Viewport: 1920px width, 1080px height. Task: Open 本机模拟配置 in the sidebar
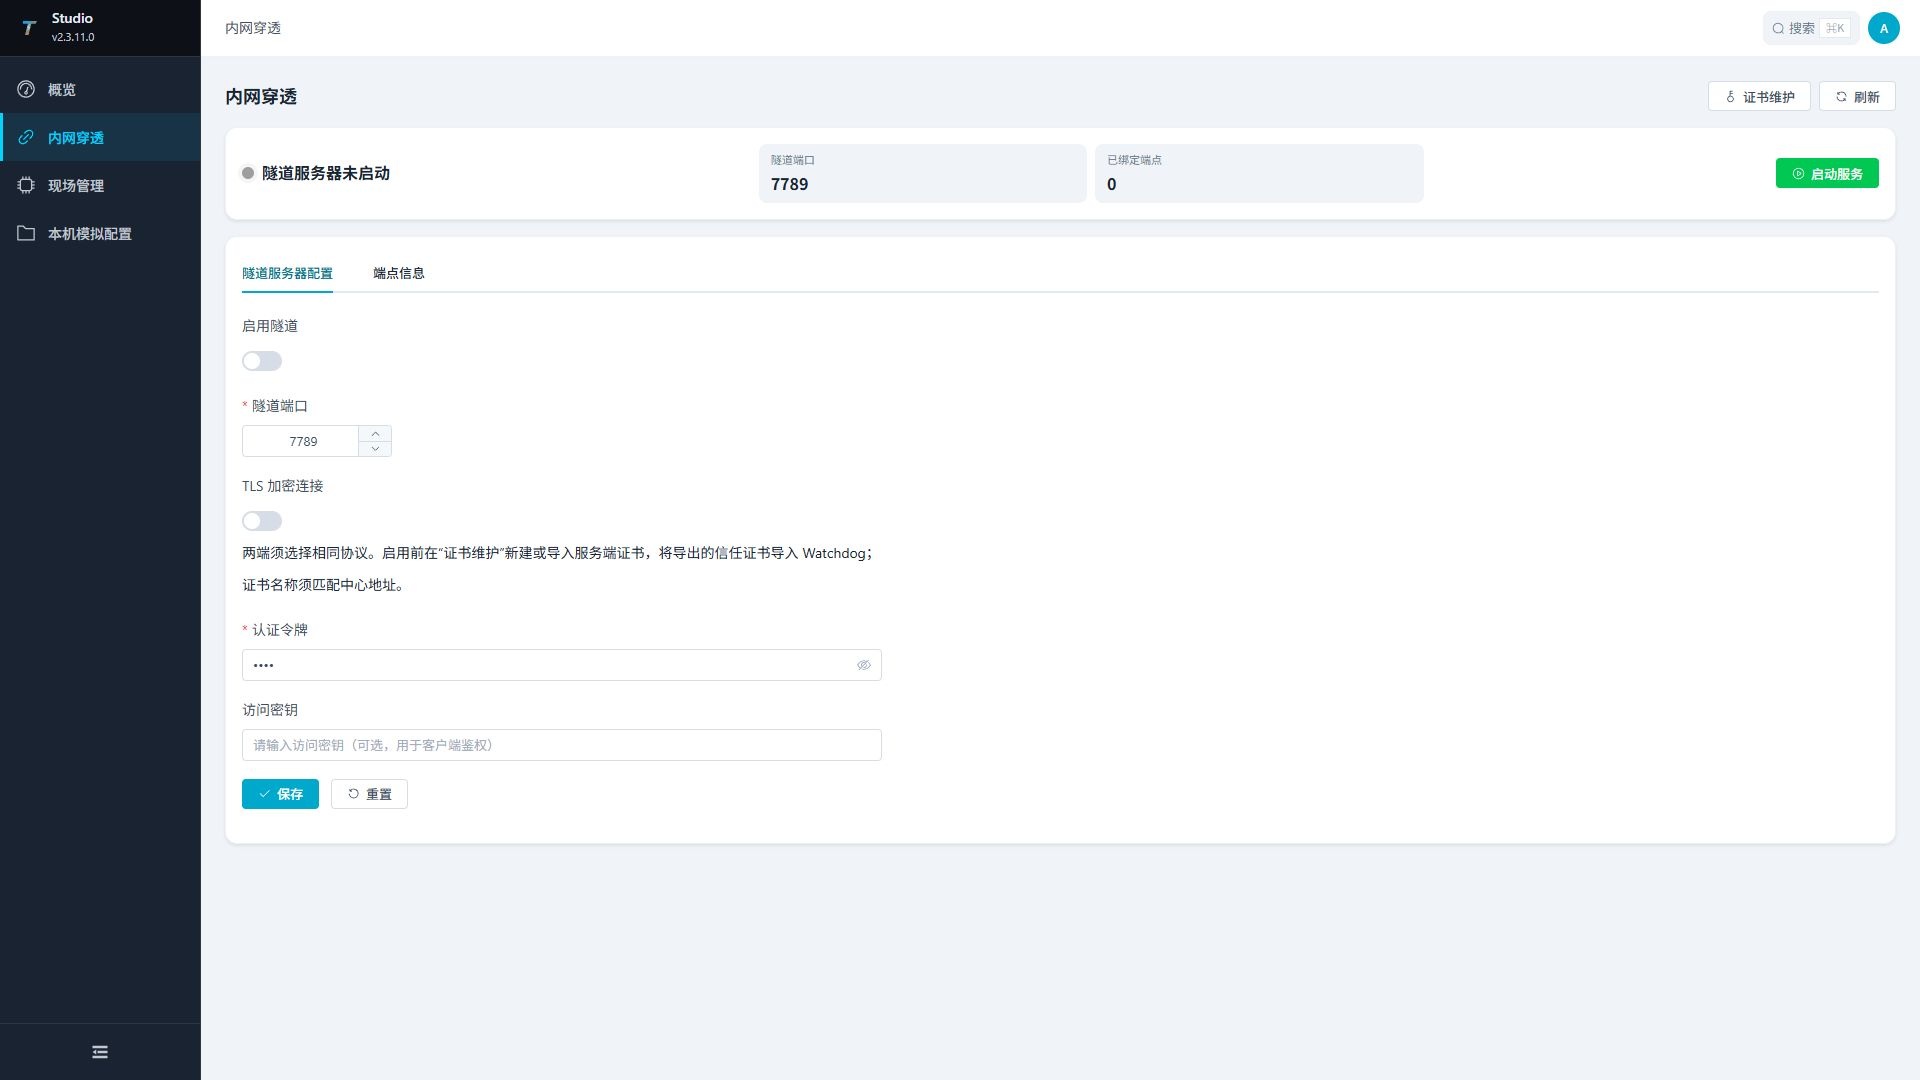(x=100, y=234)
